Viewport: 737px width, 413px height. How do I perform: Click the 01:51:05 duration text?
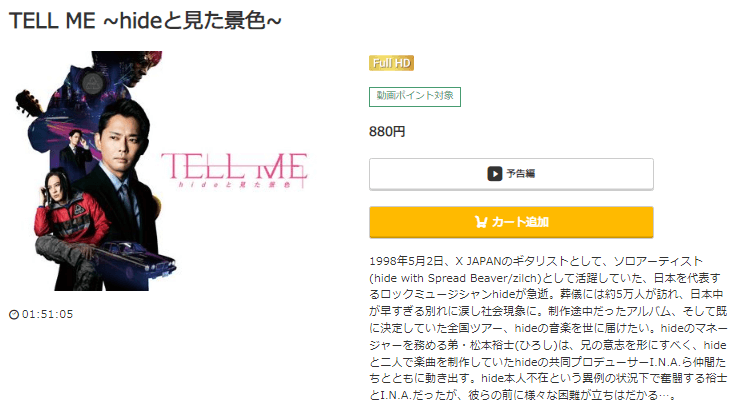click(47, 314)
